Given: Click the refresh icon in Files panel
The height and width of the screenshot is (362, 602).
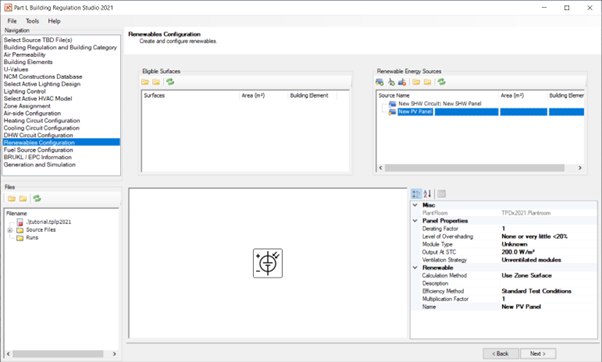Looking at the screenshot, I should [37, 198].
